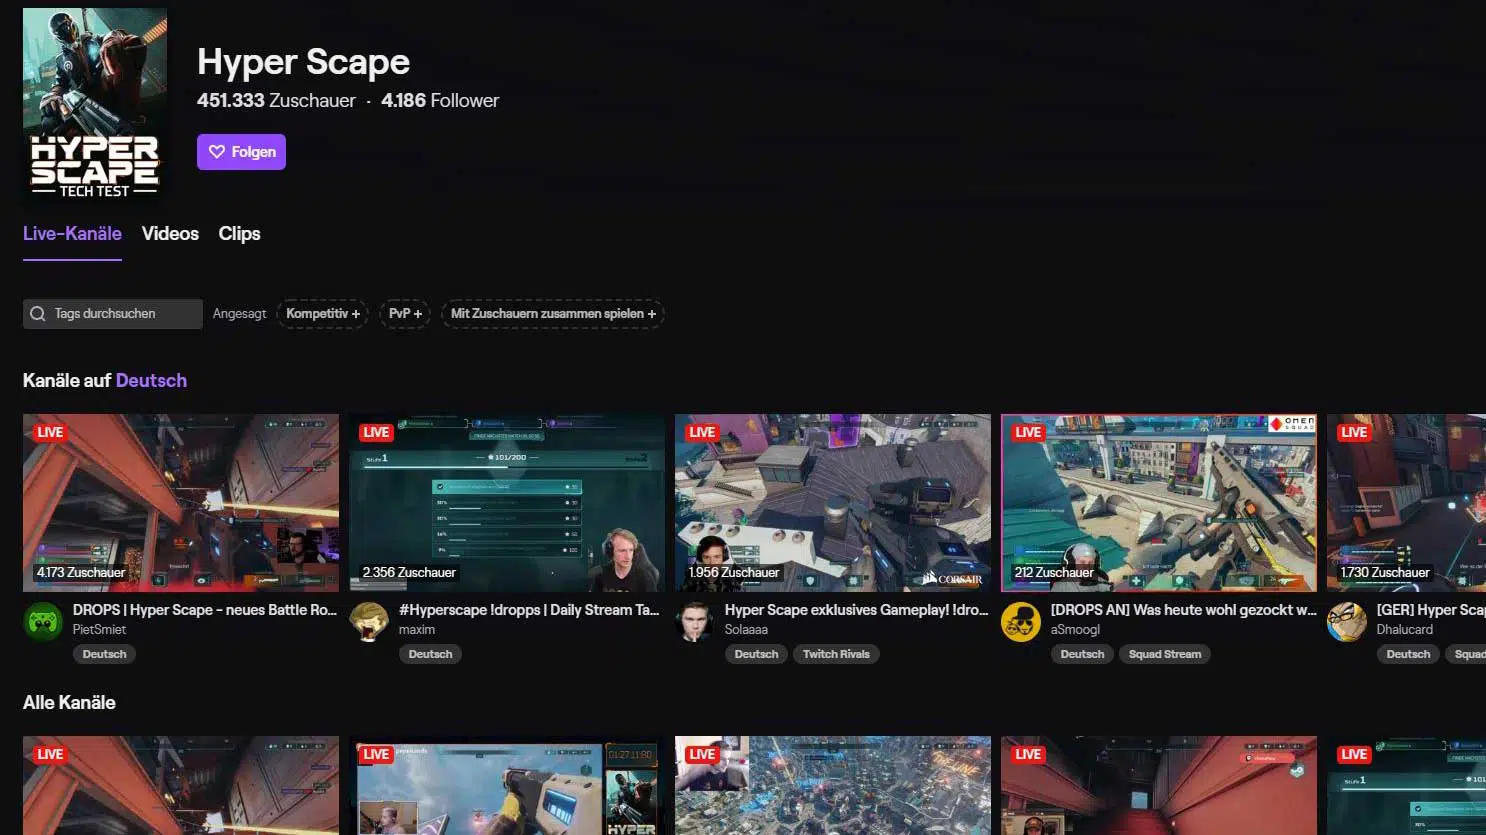This screenshot has width=1486, height=835.
Task: Open aSmoogl's live stream thumbnail
Action: [1159, 503]
